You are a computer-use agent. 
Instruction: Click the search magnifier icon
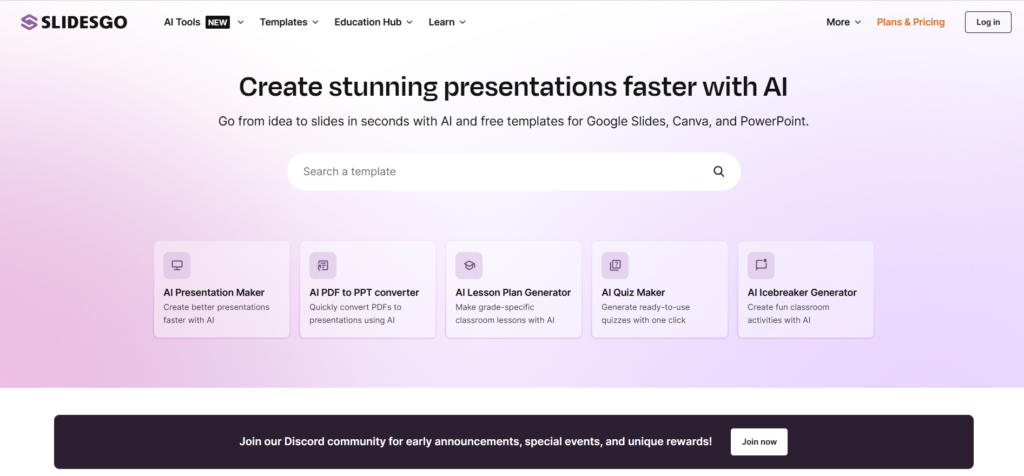point(718,172)
